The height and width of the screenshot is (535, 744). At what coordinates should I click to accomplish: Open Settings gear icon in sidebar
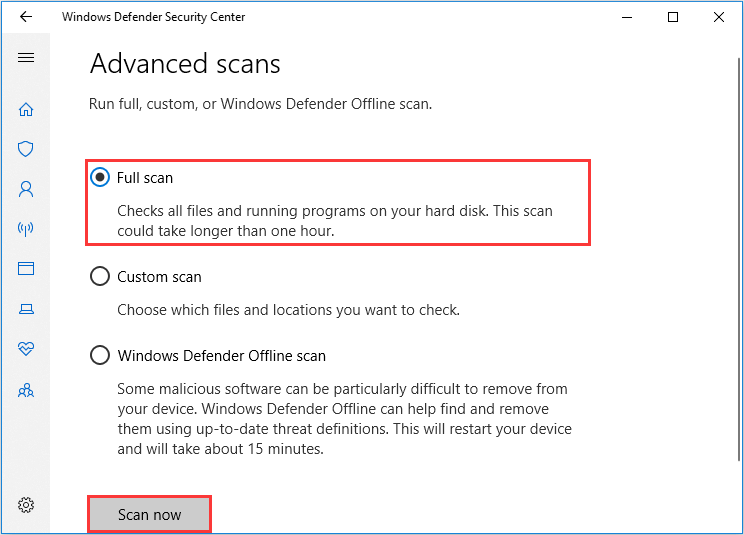pyautogui.click(x=26, y=505)
